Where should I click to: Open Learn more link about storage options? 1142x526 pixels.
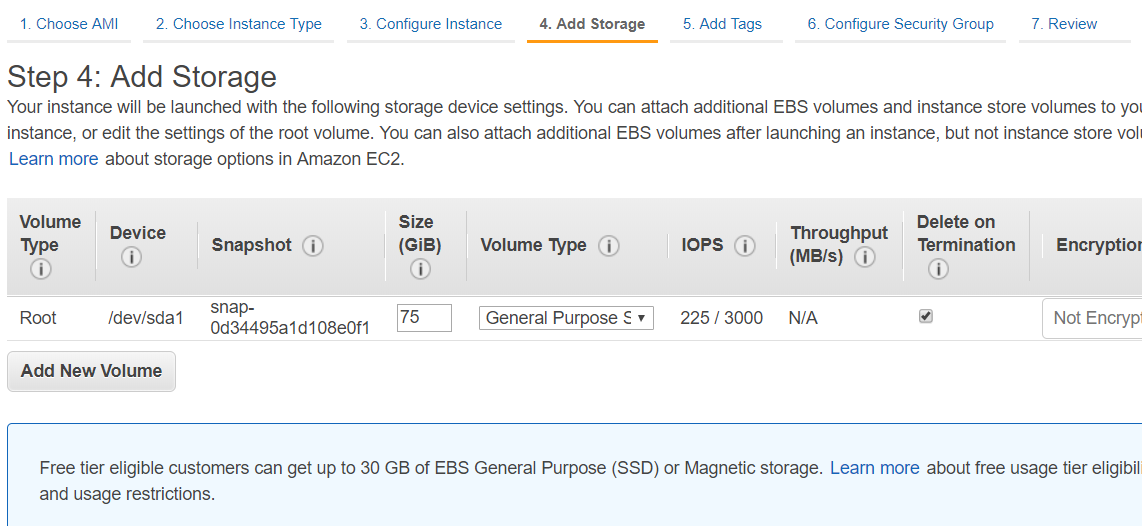pyautogui.click(x=53, y=159)
